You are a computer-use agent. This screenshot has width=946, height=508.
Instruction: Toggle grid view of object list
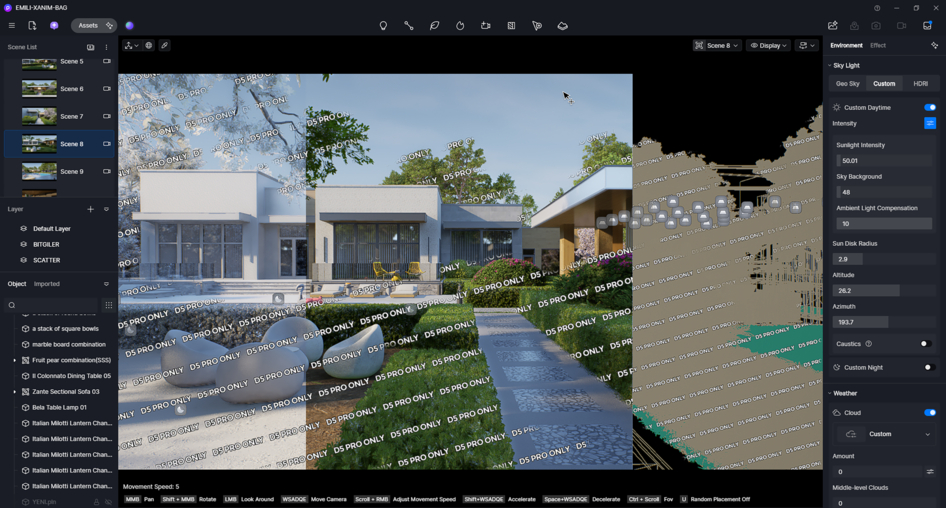click(109, 305)
